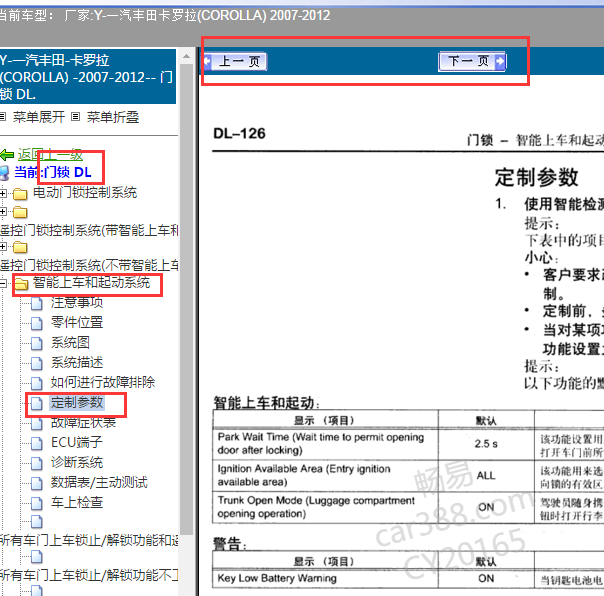This screenshot has width=604, height=596.
Task: Open 所有车门上车锁止/解锁功能不工 entry
Action: (x=89, y=575)
